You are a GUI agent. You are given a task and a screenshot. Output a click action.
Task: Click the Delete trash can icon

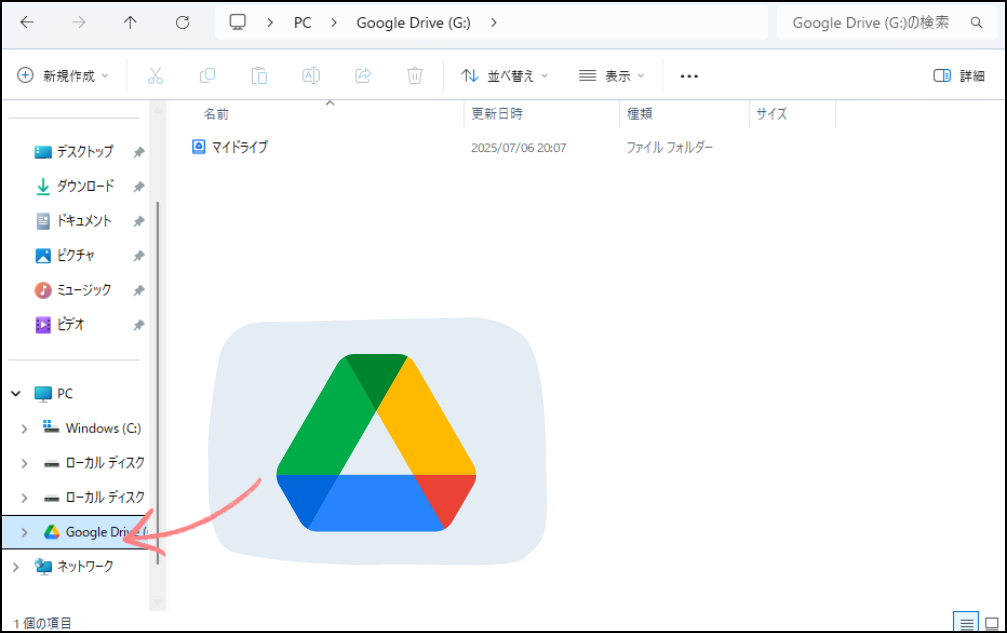coord(415,76)
